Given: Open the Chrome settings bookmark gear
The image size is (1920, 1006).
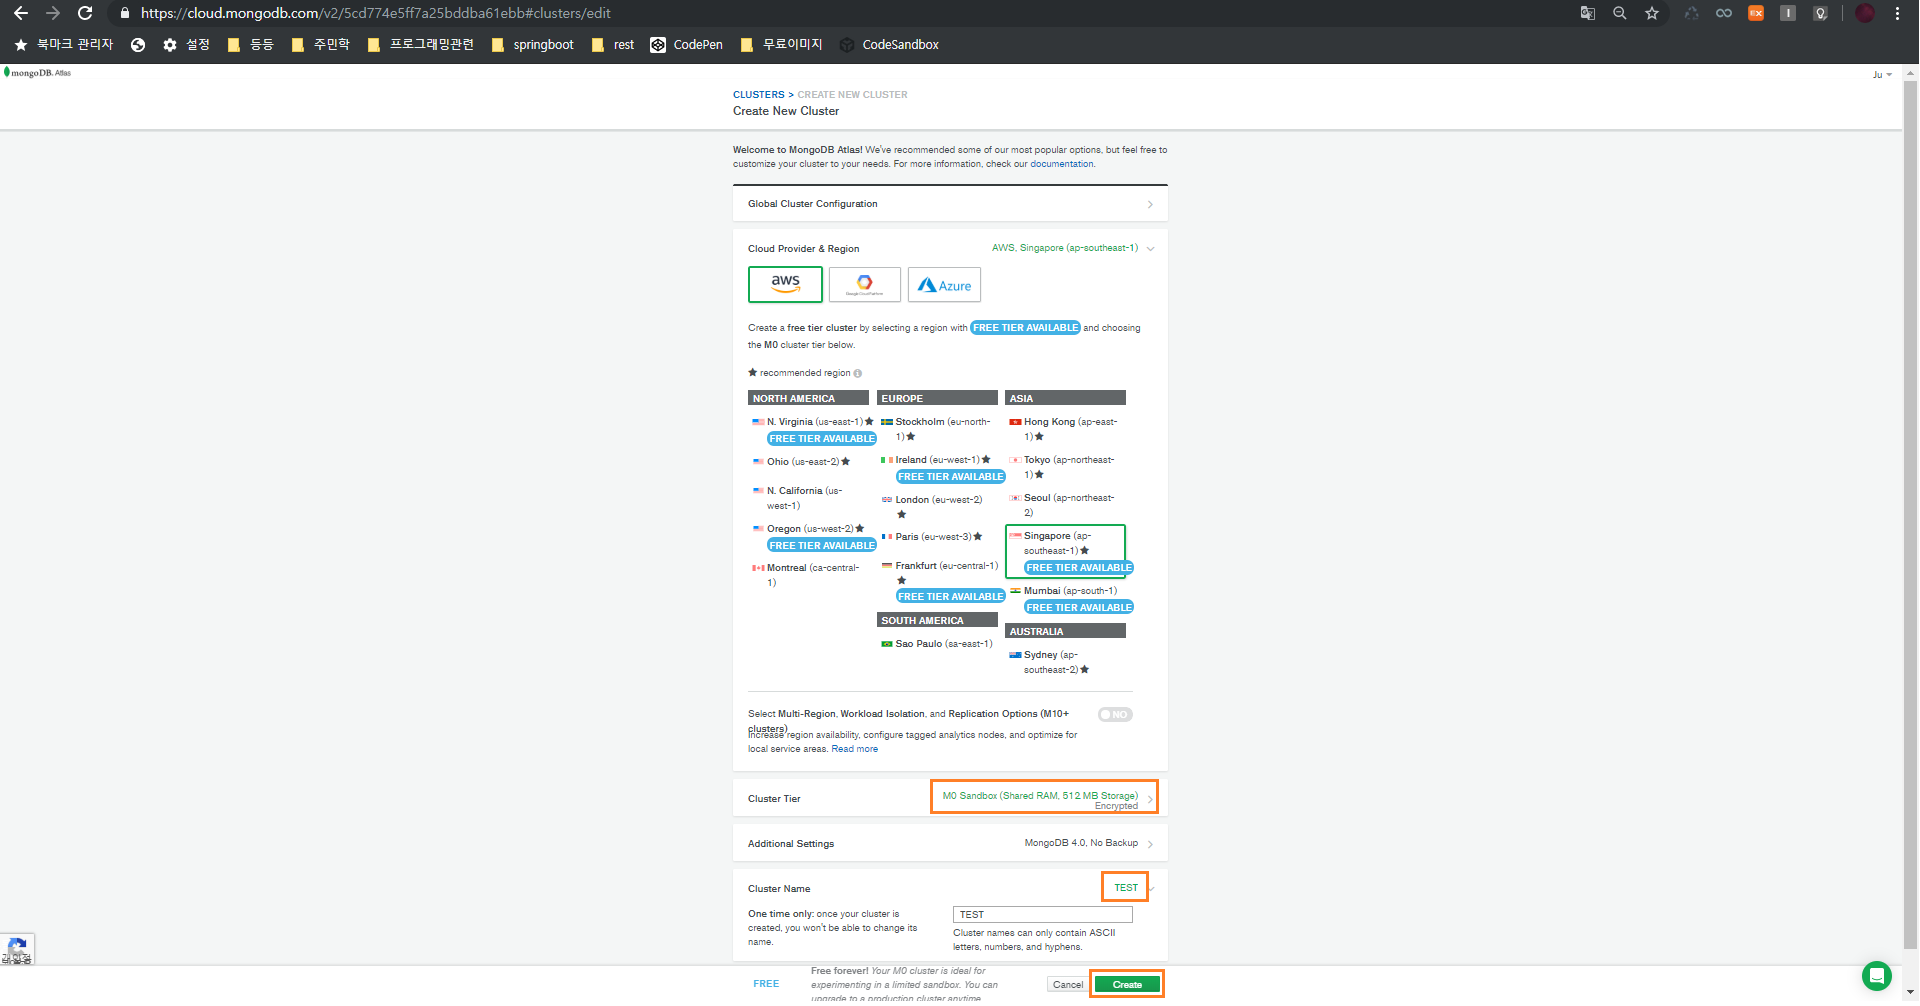Looking at the screenshot, I should click(186, 45).
